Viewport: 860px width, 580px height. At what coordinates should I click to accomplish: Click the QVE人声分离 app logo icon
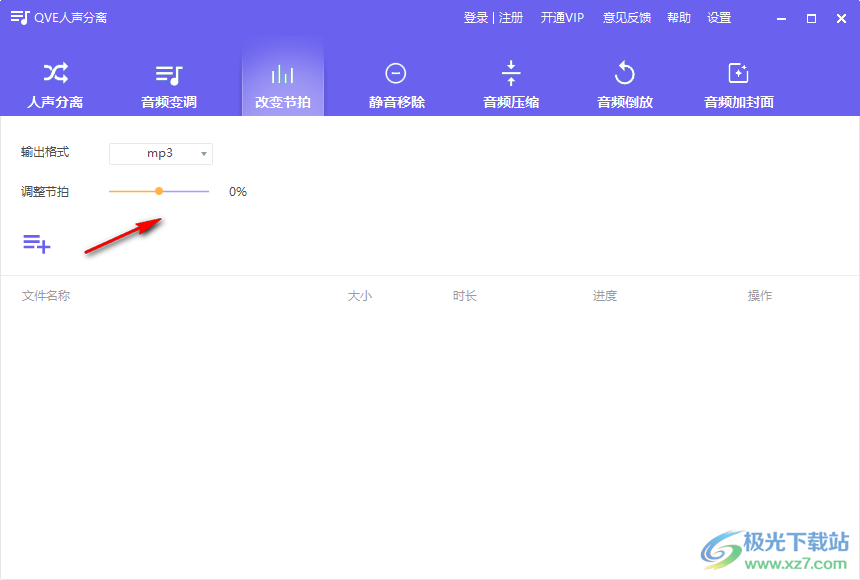point(17,17)
